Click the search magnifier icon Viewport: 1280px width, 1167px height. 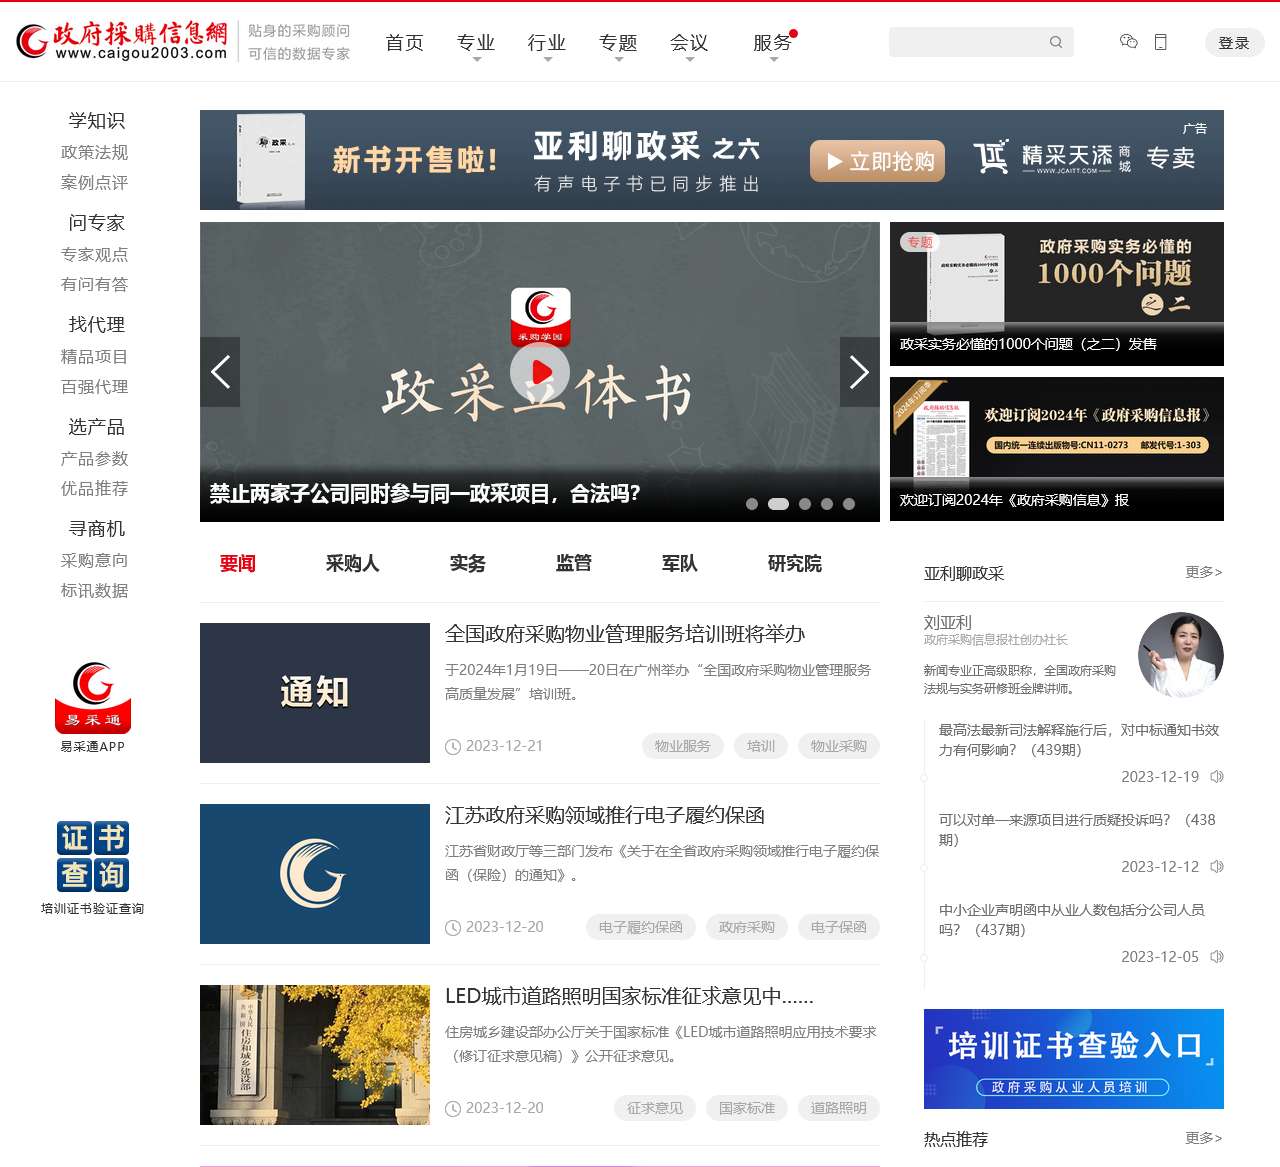coord(1056,42)
